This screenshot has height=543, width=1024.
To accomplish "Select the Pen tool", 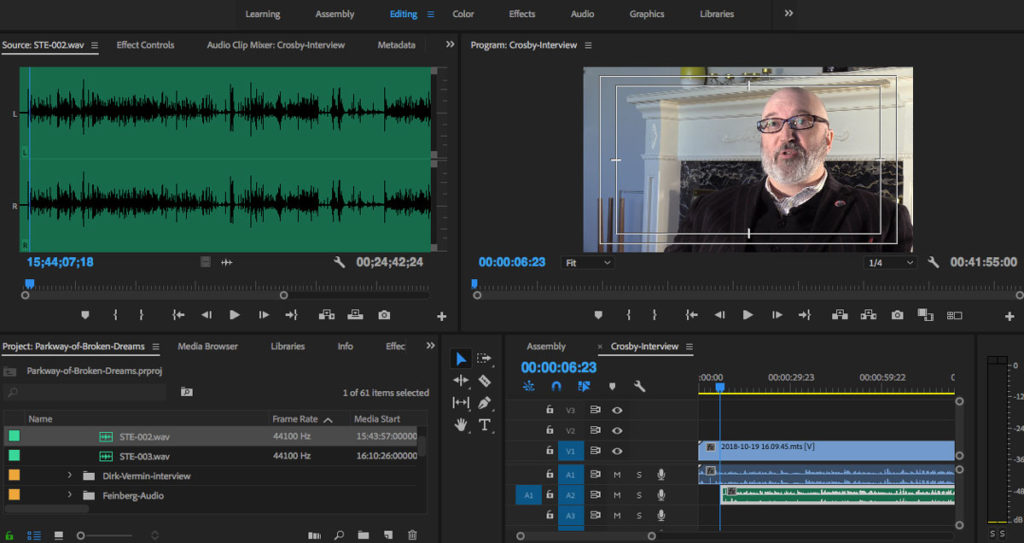I will click(x=484, y=403).
